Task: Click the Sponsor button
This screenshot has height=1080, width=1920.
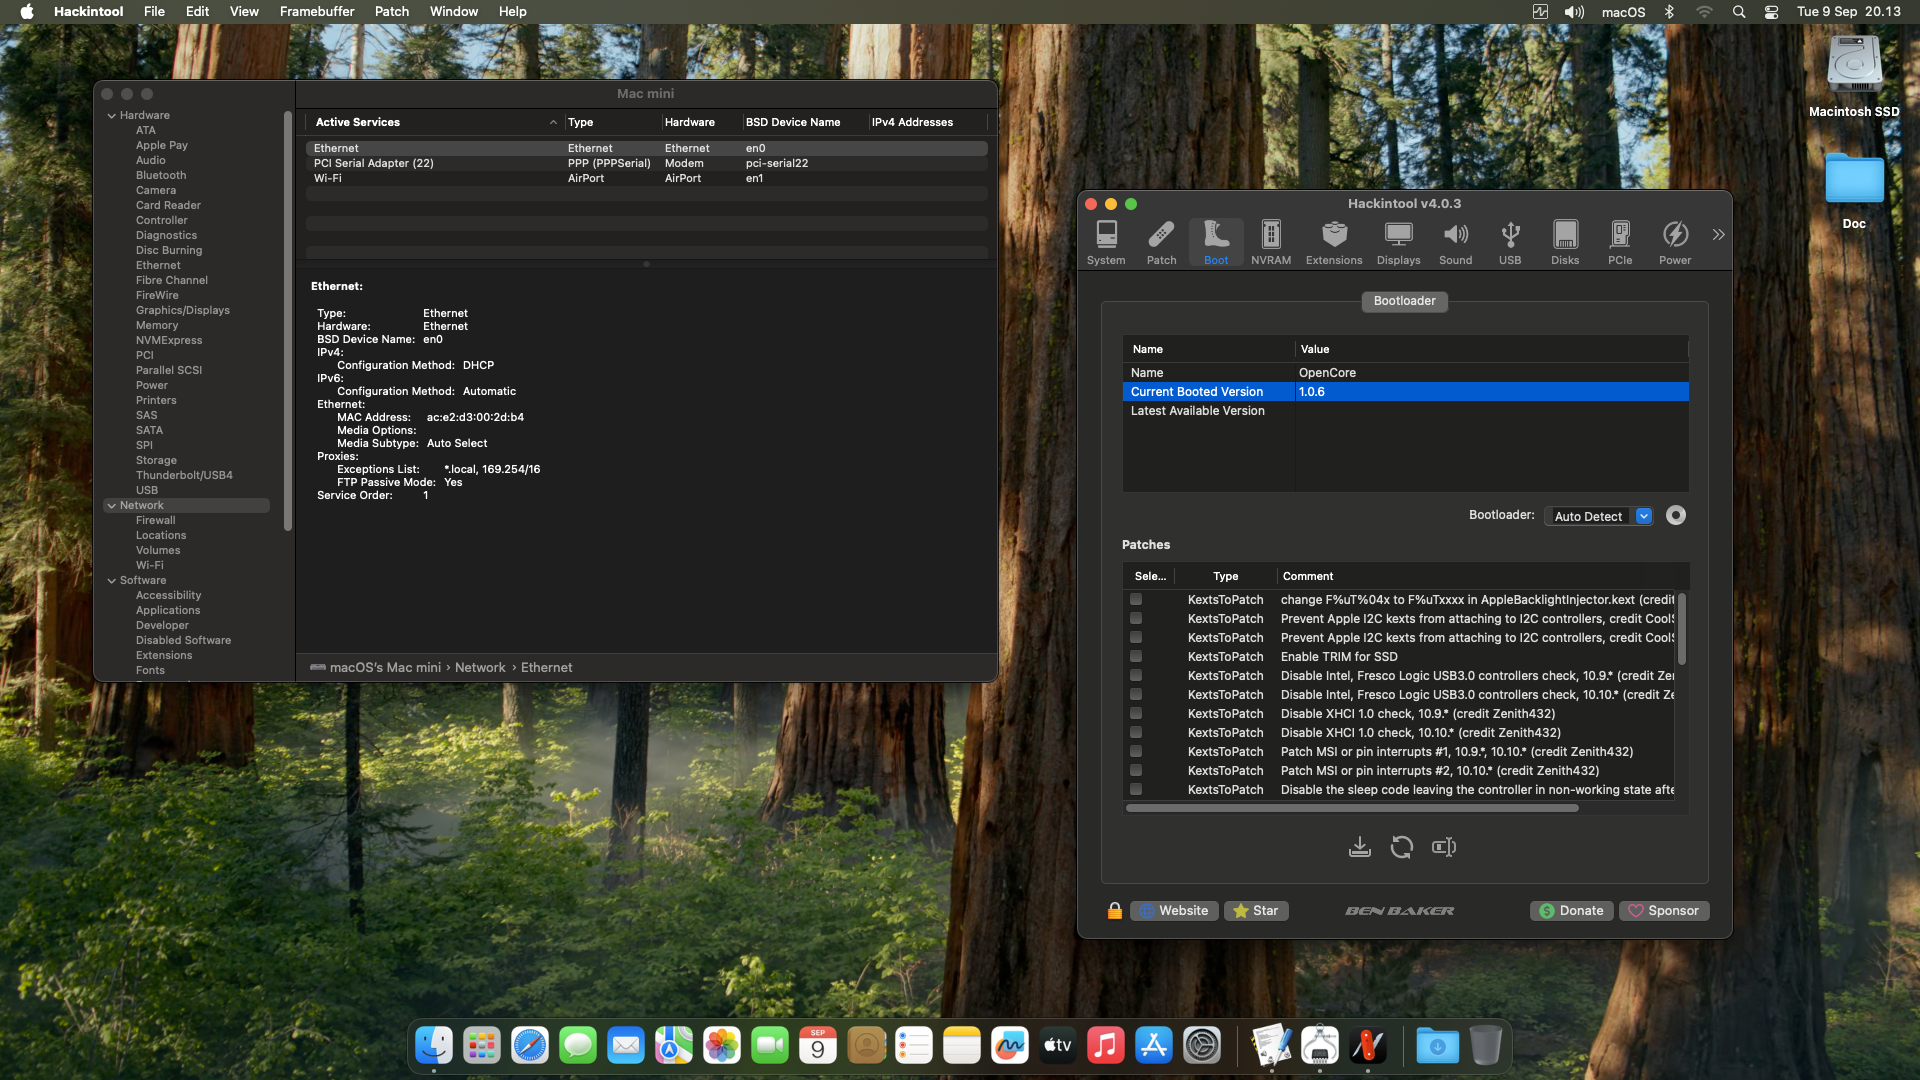Action: [x=1664, y=910]
